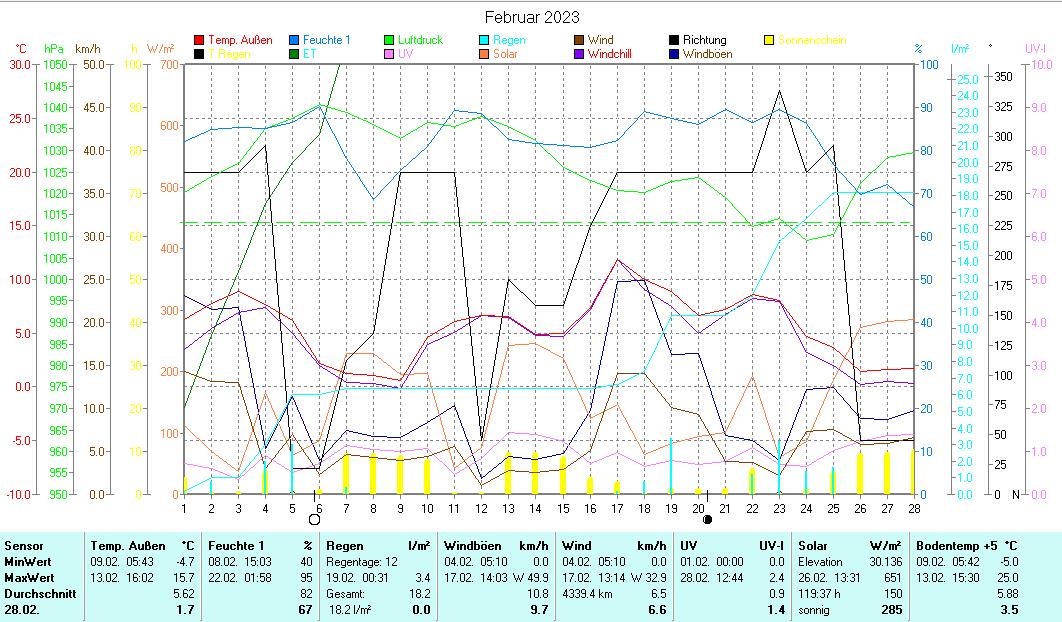
Task: Click the current temperature value '1.7'
Action: click(186, 609)
